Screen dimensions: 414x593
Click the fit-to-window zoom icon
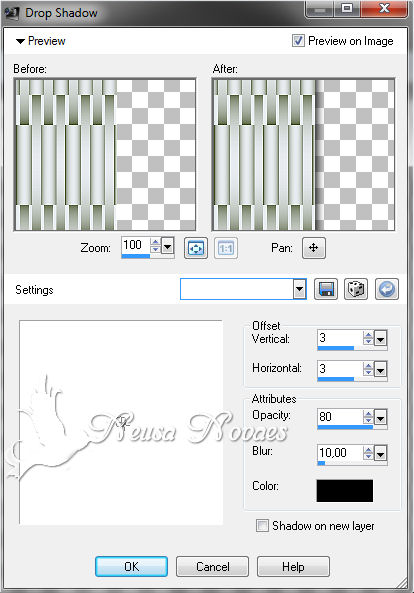point(195,248)
